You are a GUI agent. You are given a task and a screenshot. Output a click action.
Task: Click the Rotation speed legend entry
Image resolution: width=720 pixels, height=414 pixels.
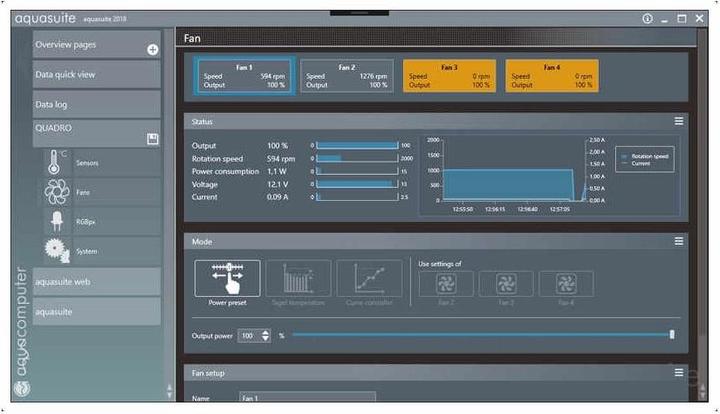(645, 156)
